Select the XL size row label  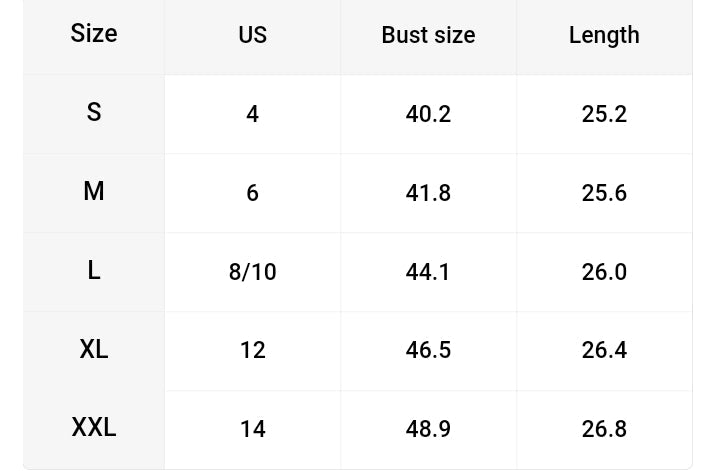click(94, 350)
